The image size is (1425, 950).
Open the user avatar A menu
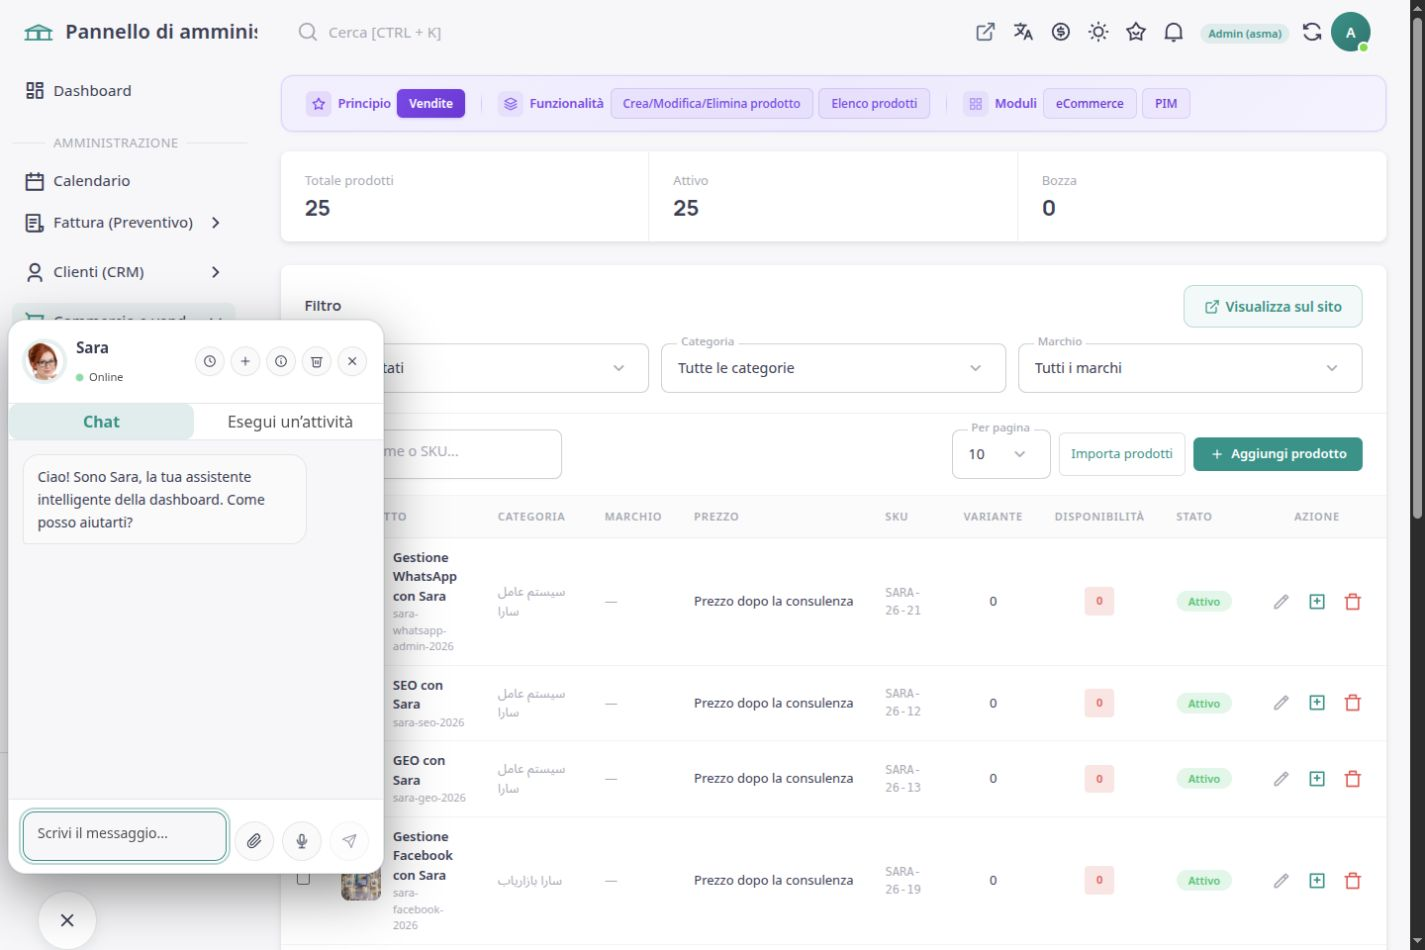click(x=1350, y=32)
